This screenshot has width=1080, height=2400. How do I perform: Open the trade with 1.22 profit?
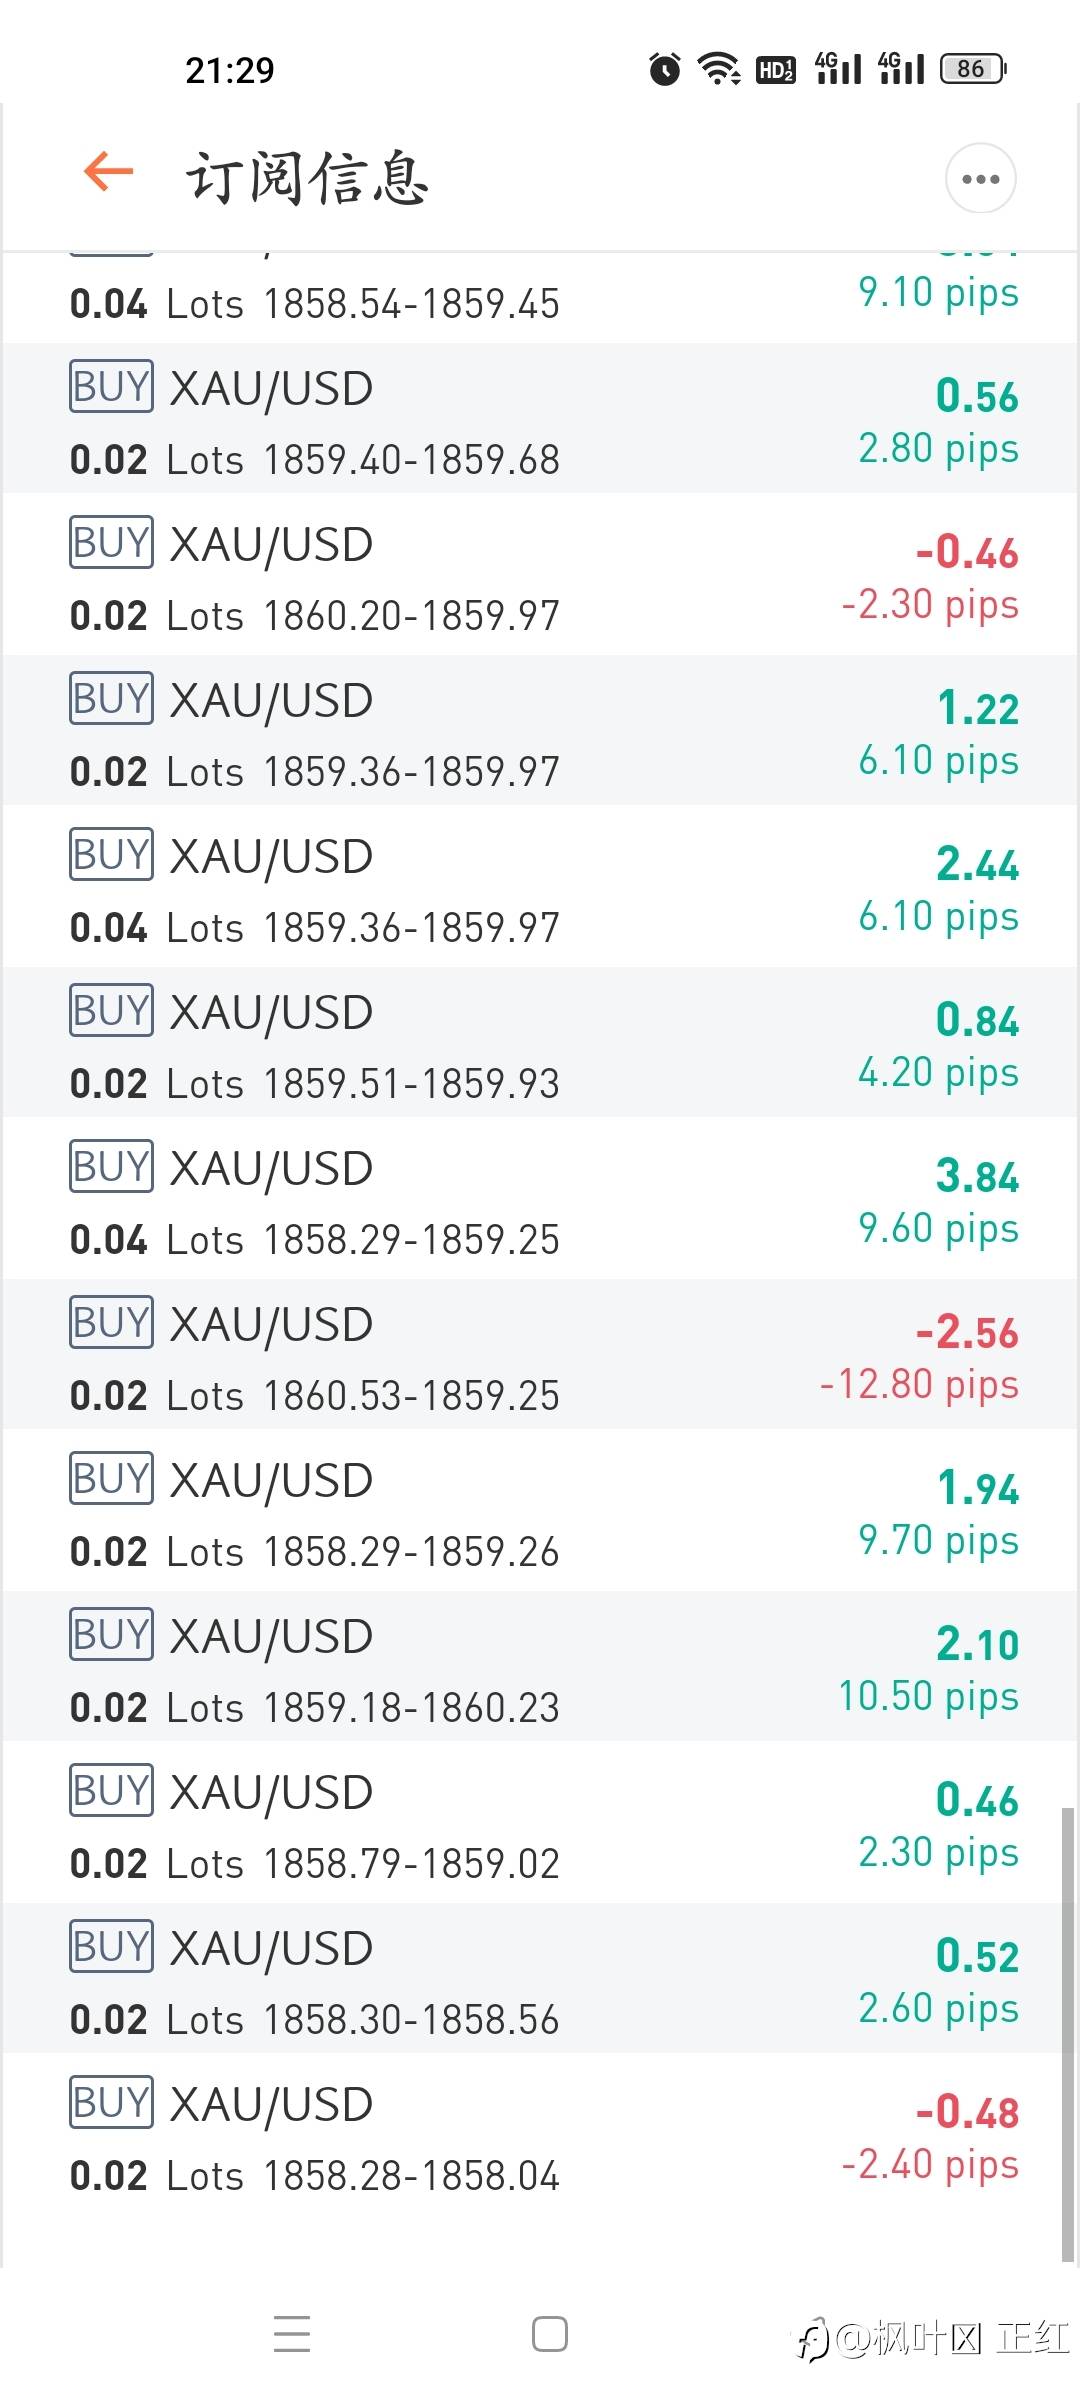click(540, 731)
